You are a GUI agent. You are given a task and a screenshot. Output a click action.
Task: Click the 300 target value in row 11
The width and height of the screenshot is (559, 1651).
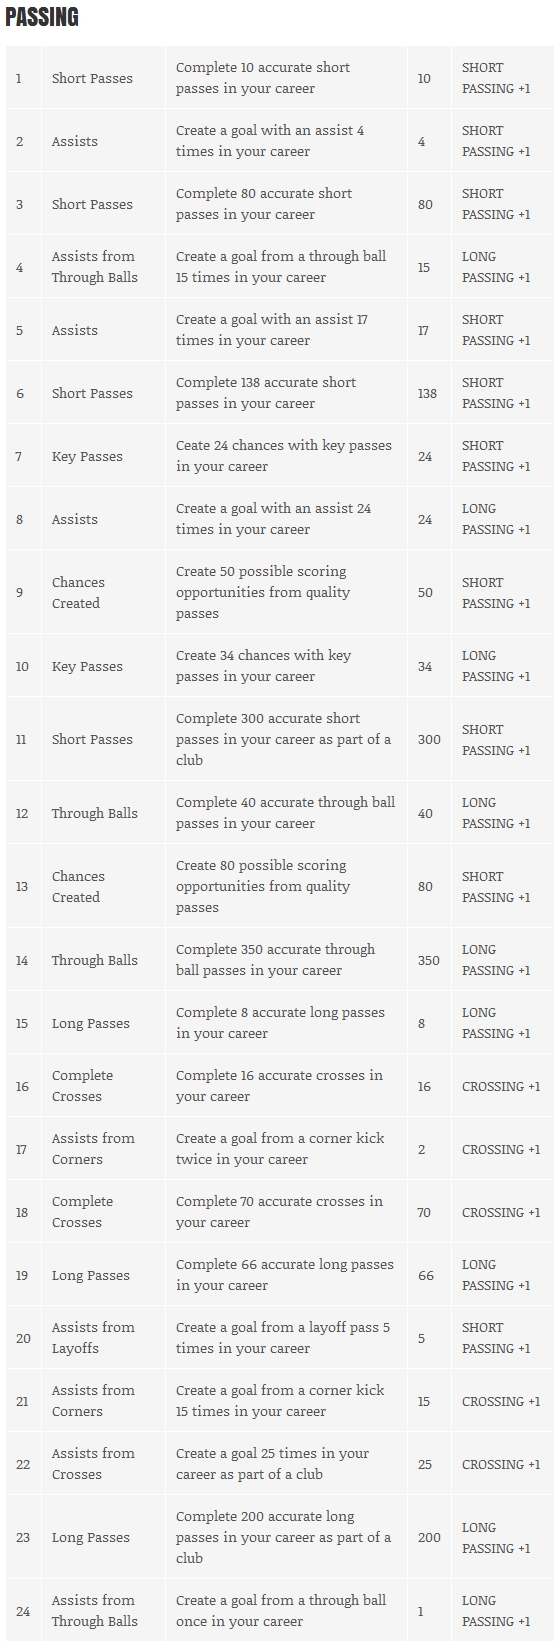[429, 739]
